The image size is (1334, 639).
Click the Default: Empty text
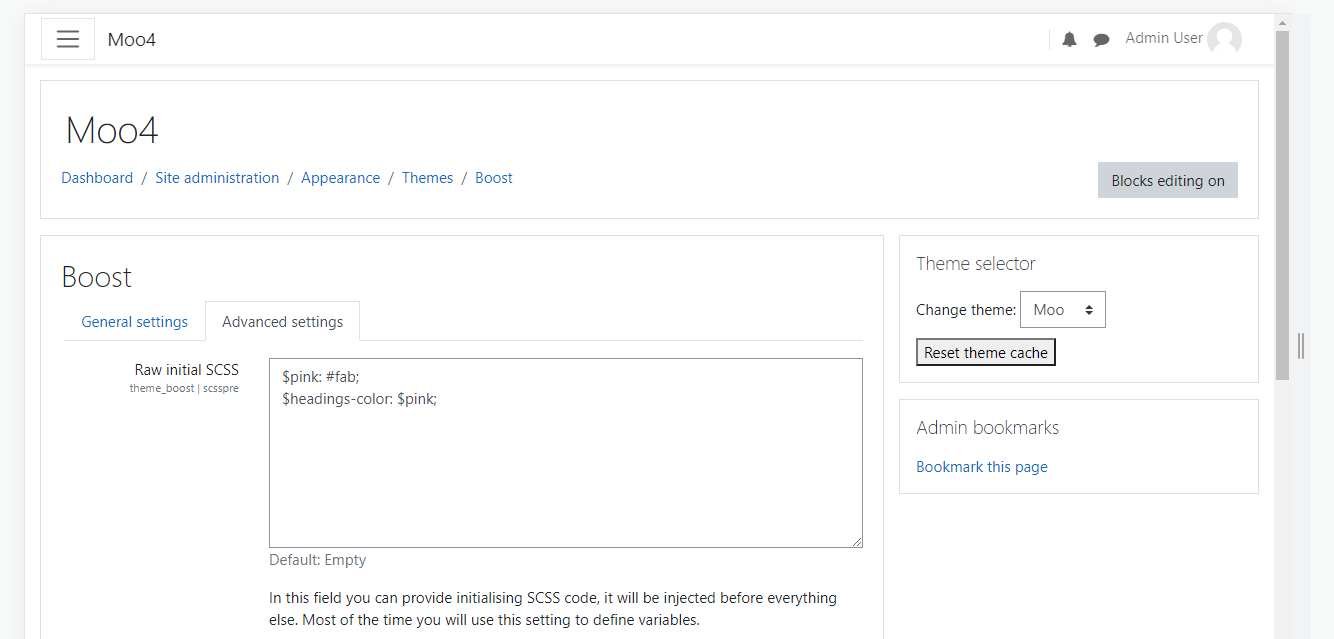(318, 560)
